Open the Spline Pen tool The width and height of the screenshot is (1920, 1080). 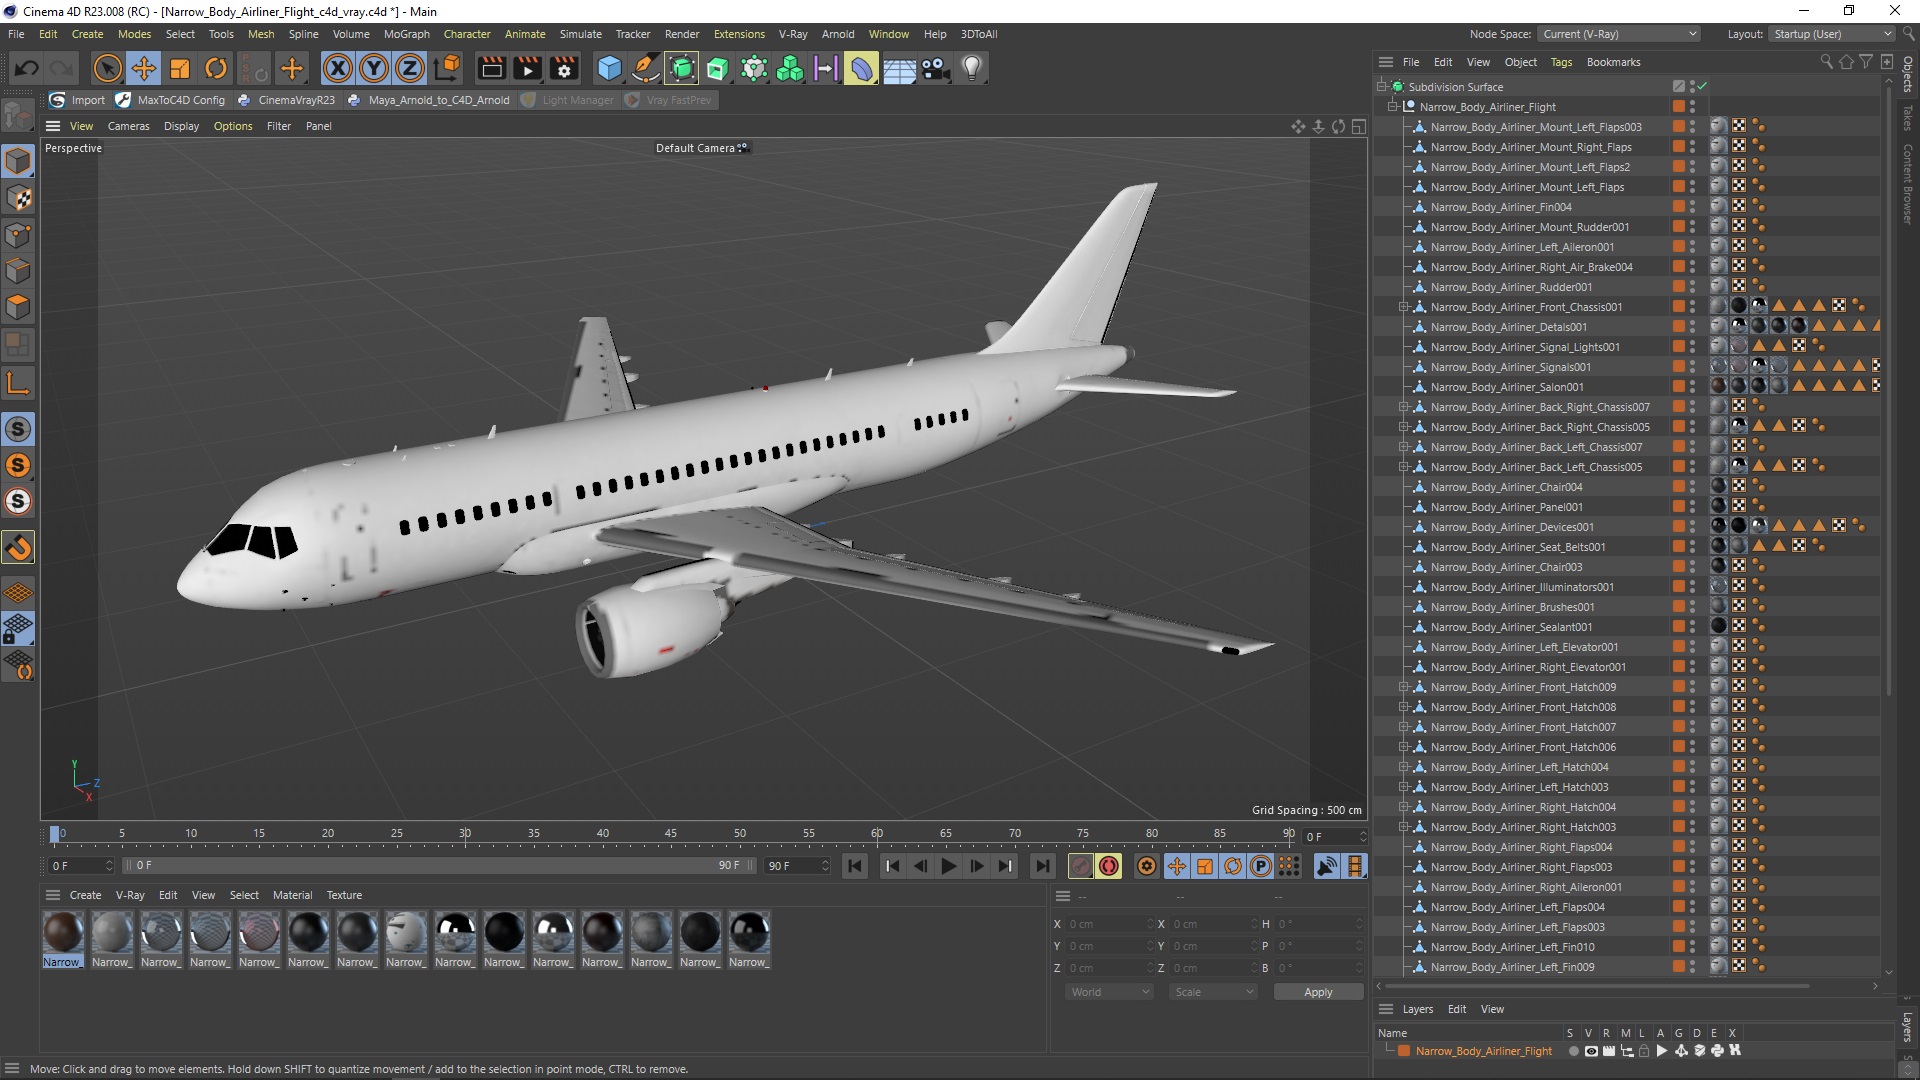tap(646, 68)
